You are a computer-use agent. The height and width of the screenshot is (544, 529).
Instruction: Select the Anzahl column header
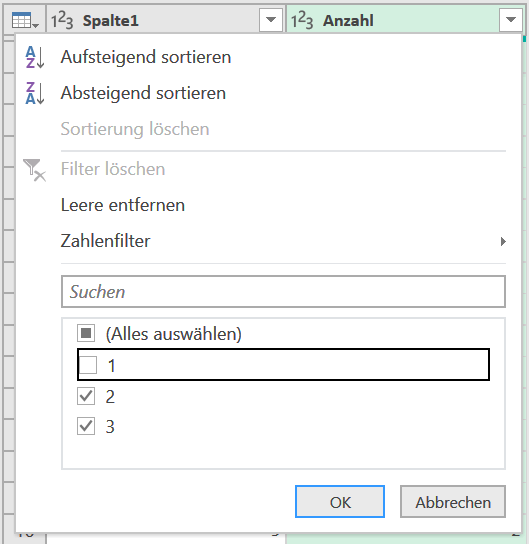click(x=348, y=20)
